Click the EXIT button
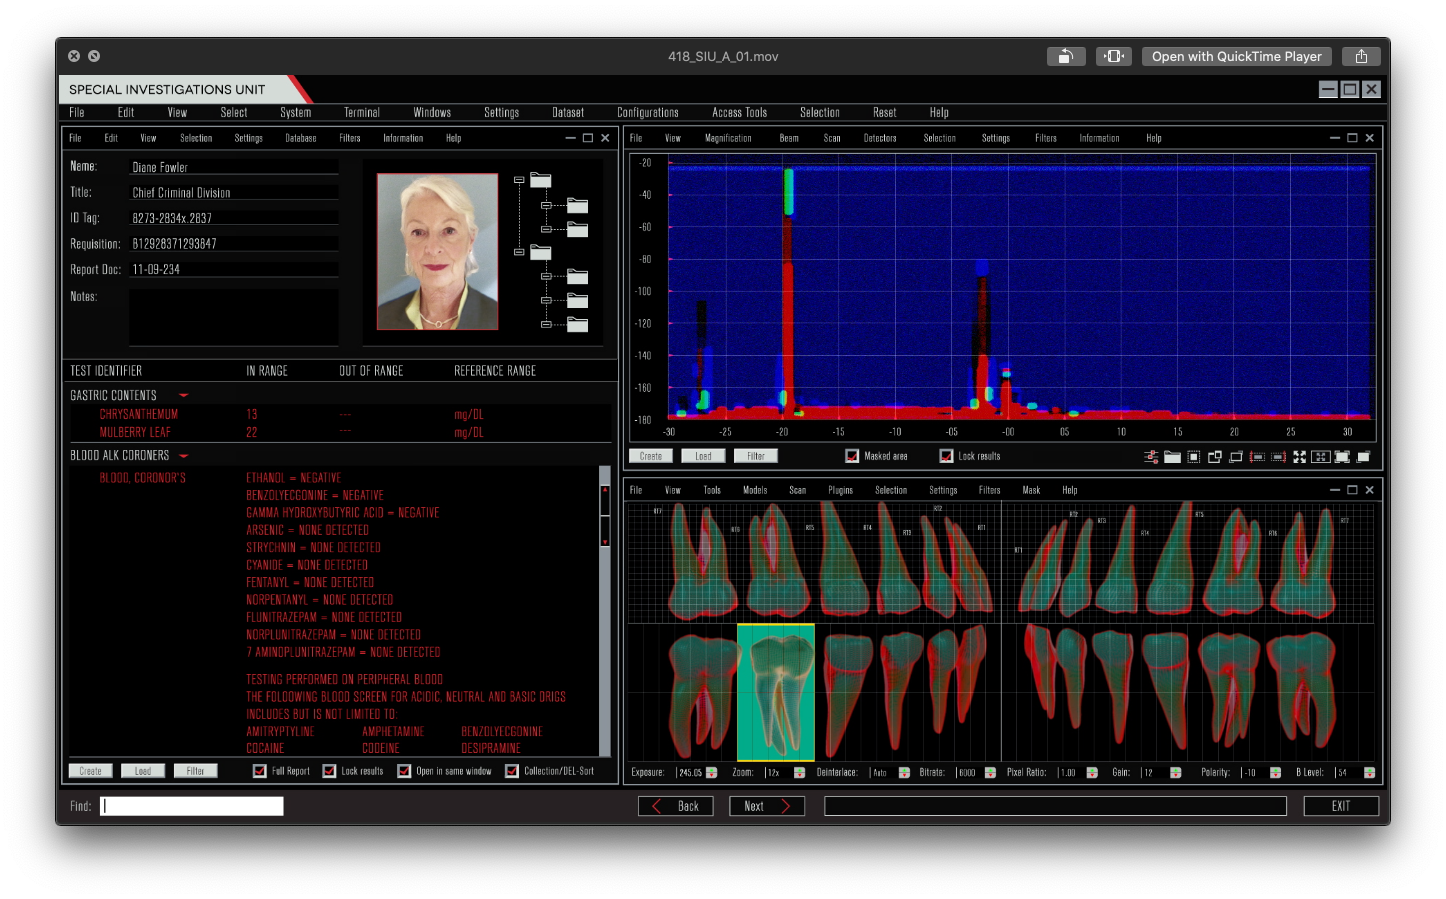Screen dimensions: 1446x899 pyautogui.click(x=1341, y=806)
